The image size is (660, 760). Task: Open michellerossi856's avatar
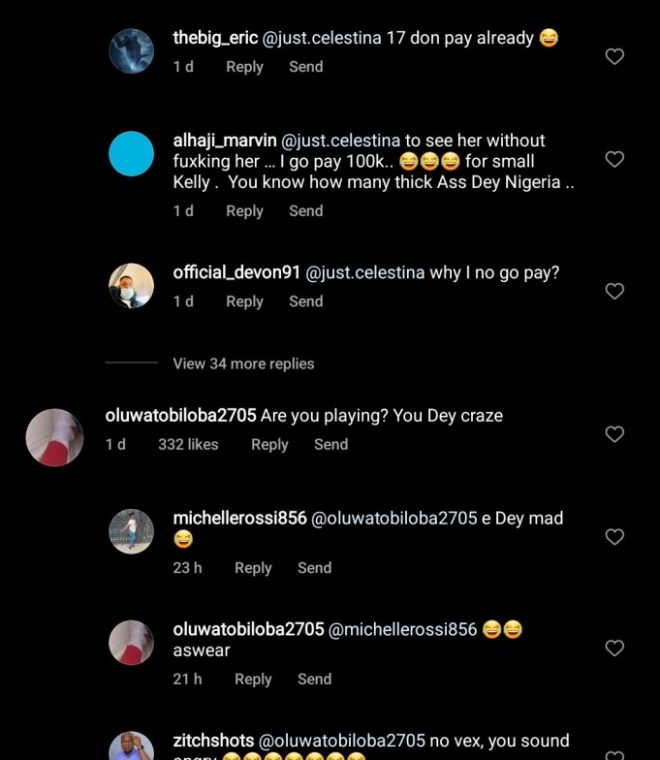click(131, 531)
